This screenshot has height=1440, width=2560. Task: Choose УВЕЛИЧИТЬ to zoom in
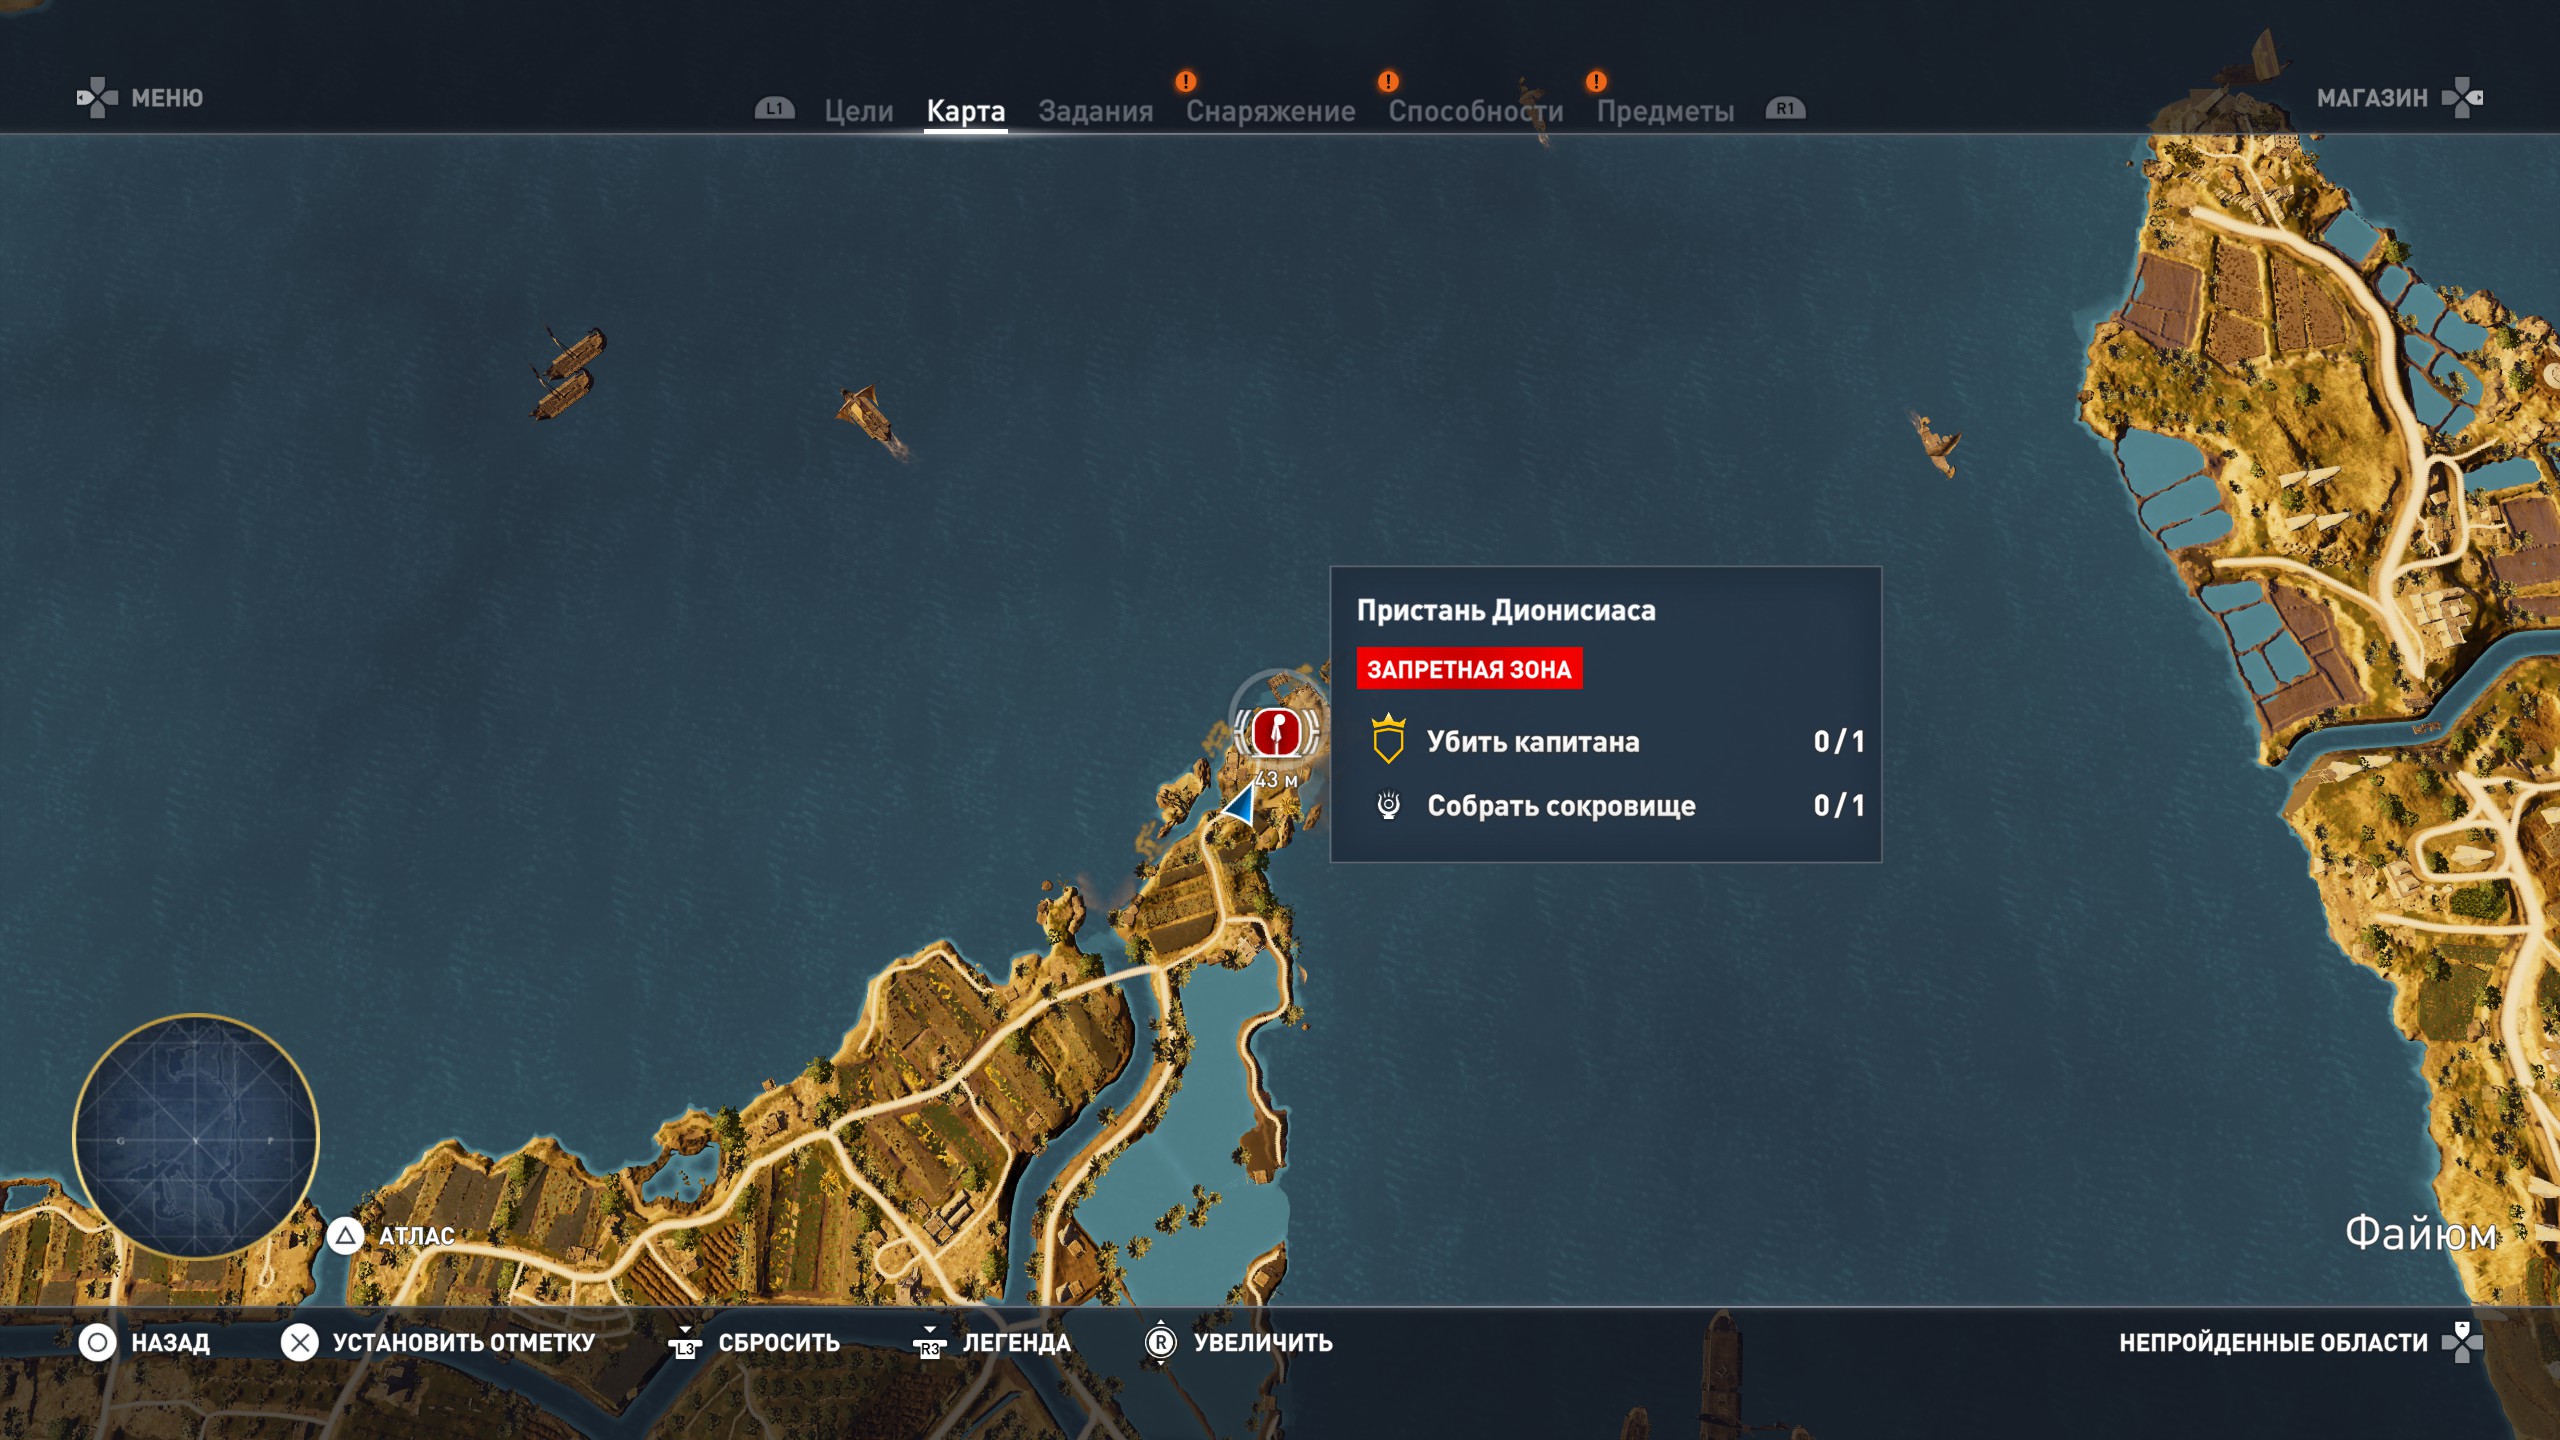[x=1263, y=1343]
